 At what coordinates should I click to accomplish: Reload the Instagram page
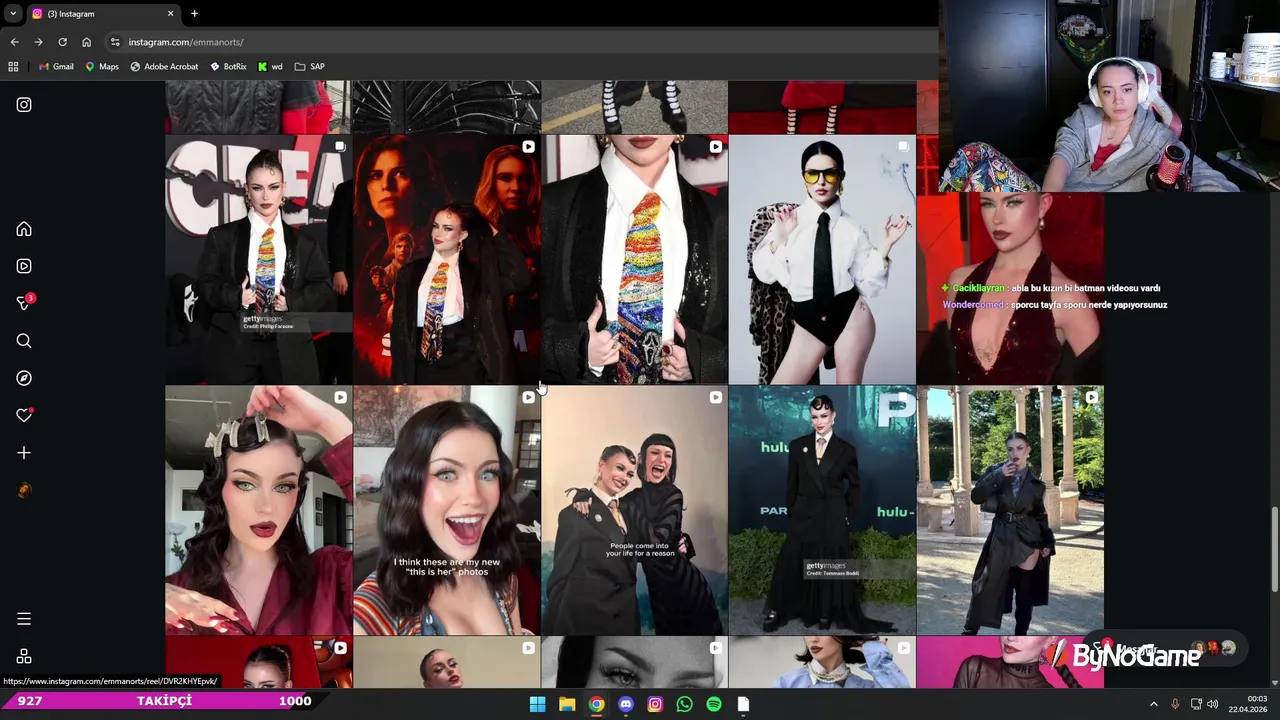[62, 42]
